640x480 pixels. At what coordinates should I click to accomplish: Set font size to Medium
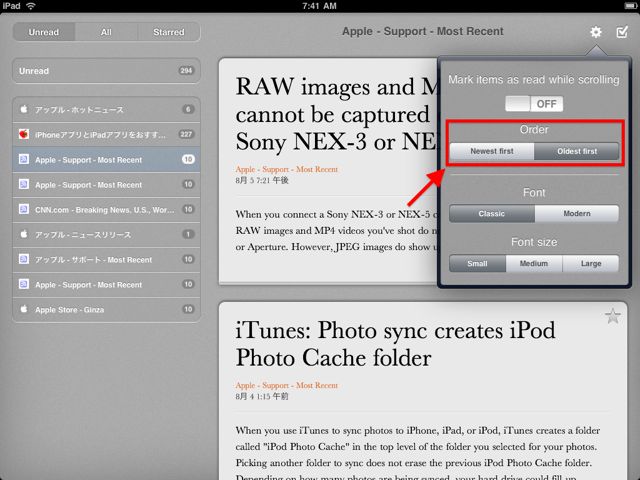coord(534,264)
